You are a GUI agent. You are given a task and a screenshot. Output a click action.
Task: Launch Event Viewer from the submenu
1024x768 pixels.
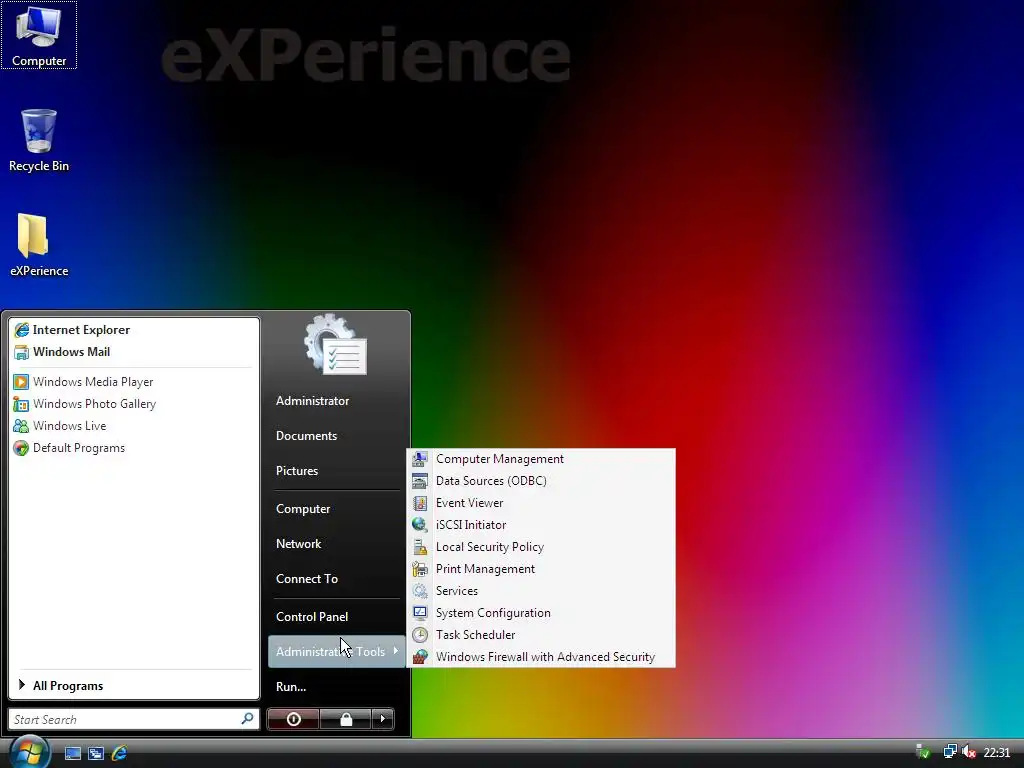tap(541, 503)
